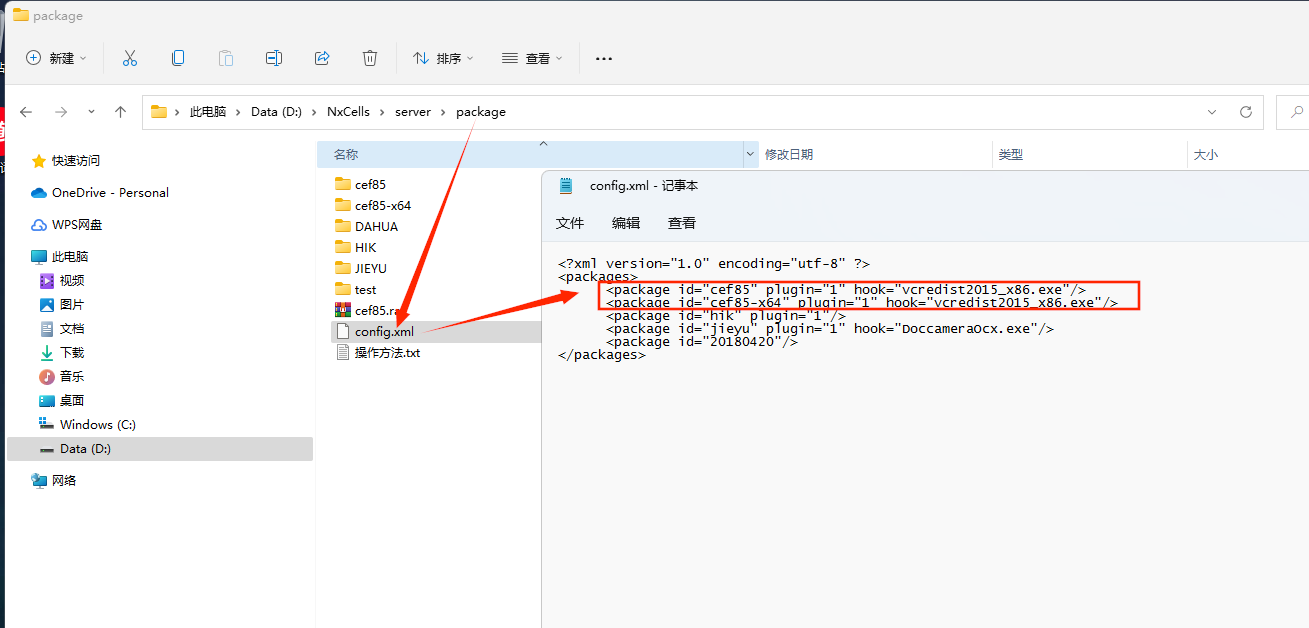The height and width of the screenshot is (628, 1309).
Task: Expand the 排序 (Sort) dropdown
Action: pos(443,58)
